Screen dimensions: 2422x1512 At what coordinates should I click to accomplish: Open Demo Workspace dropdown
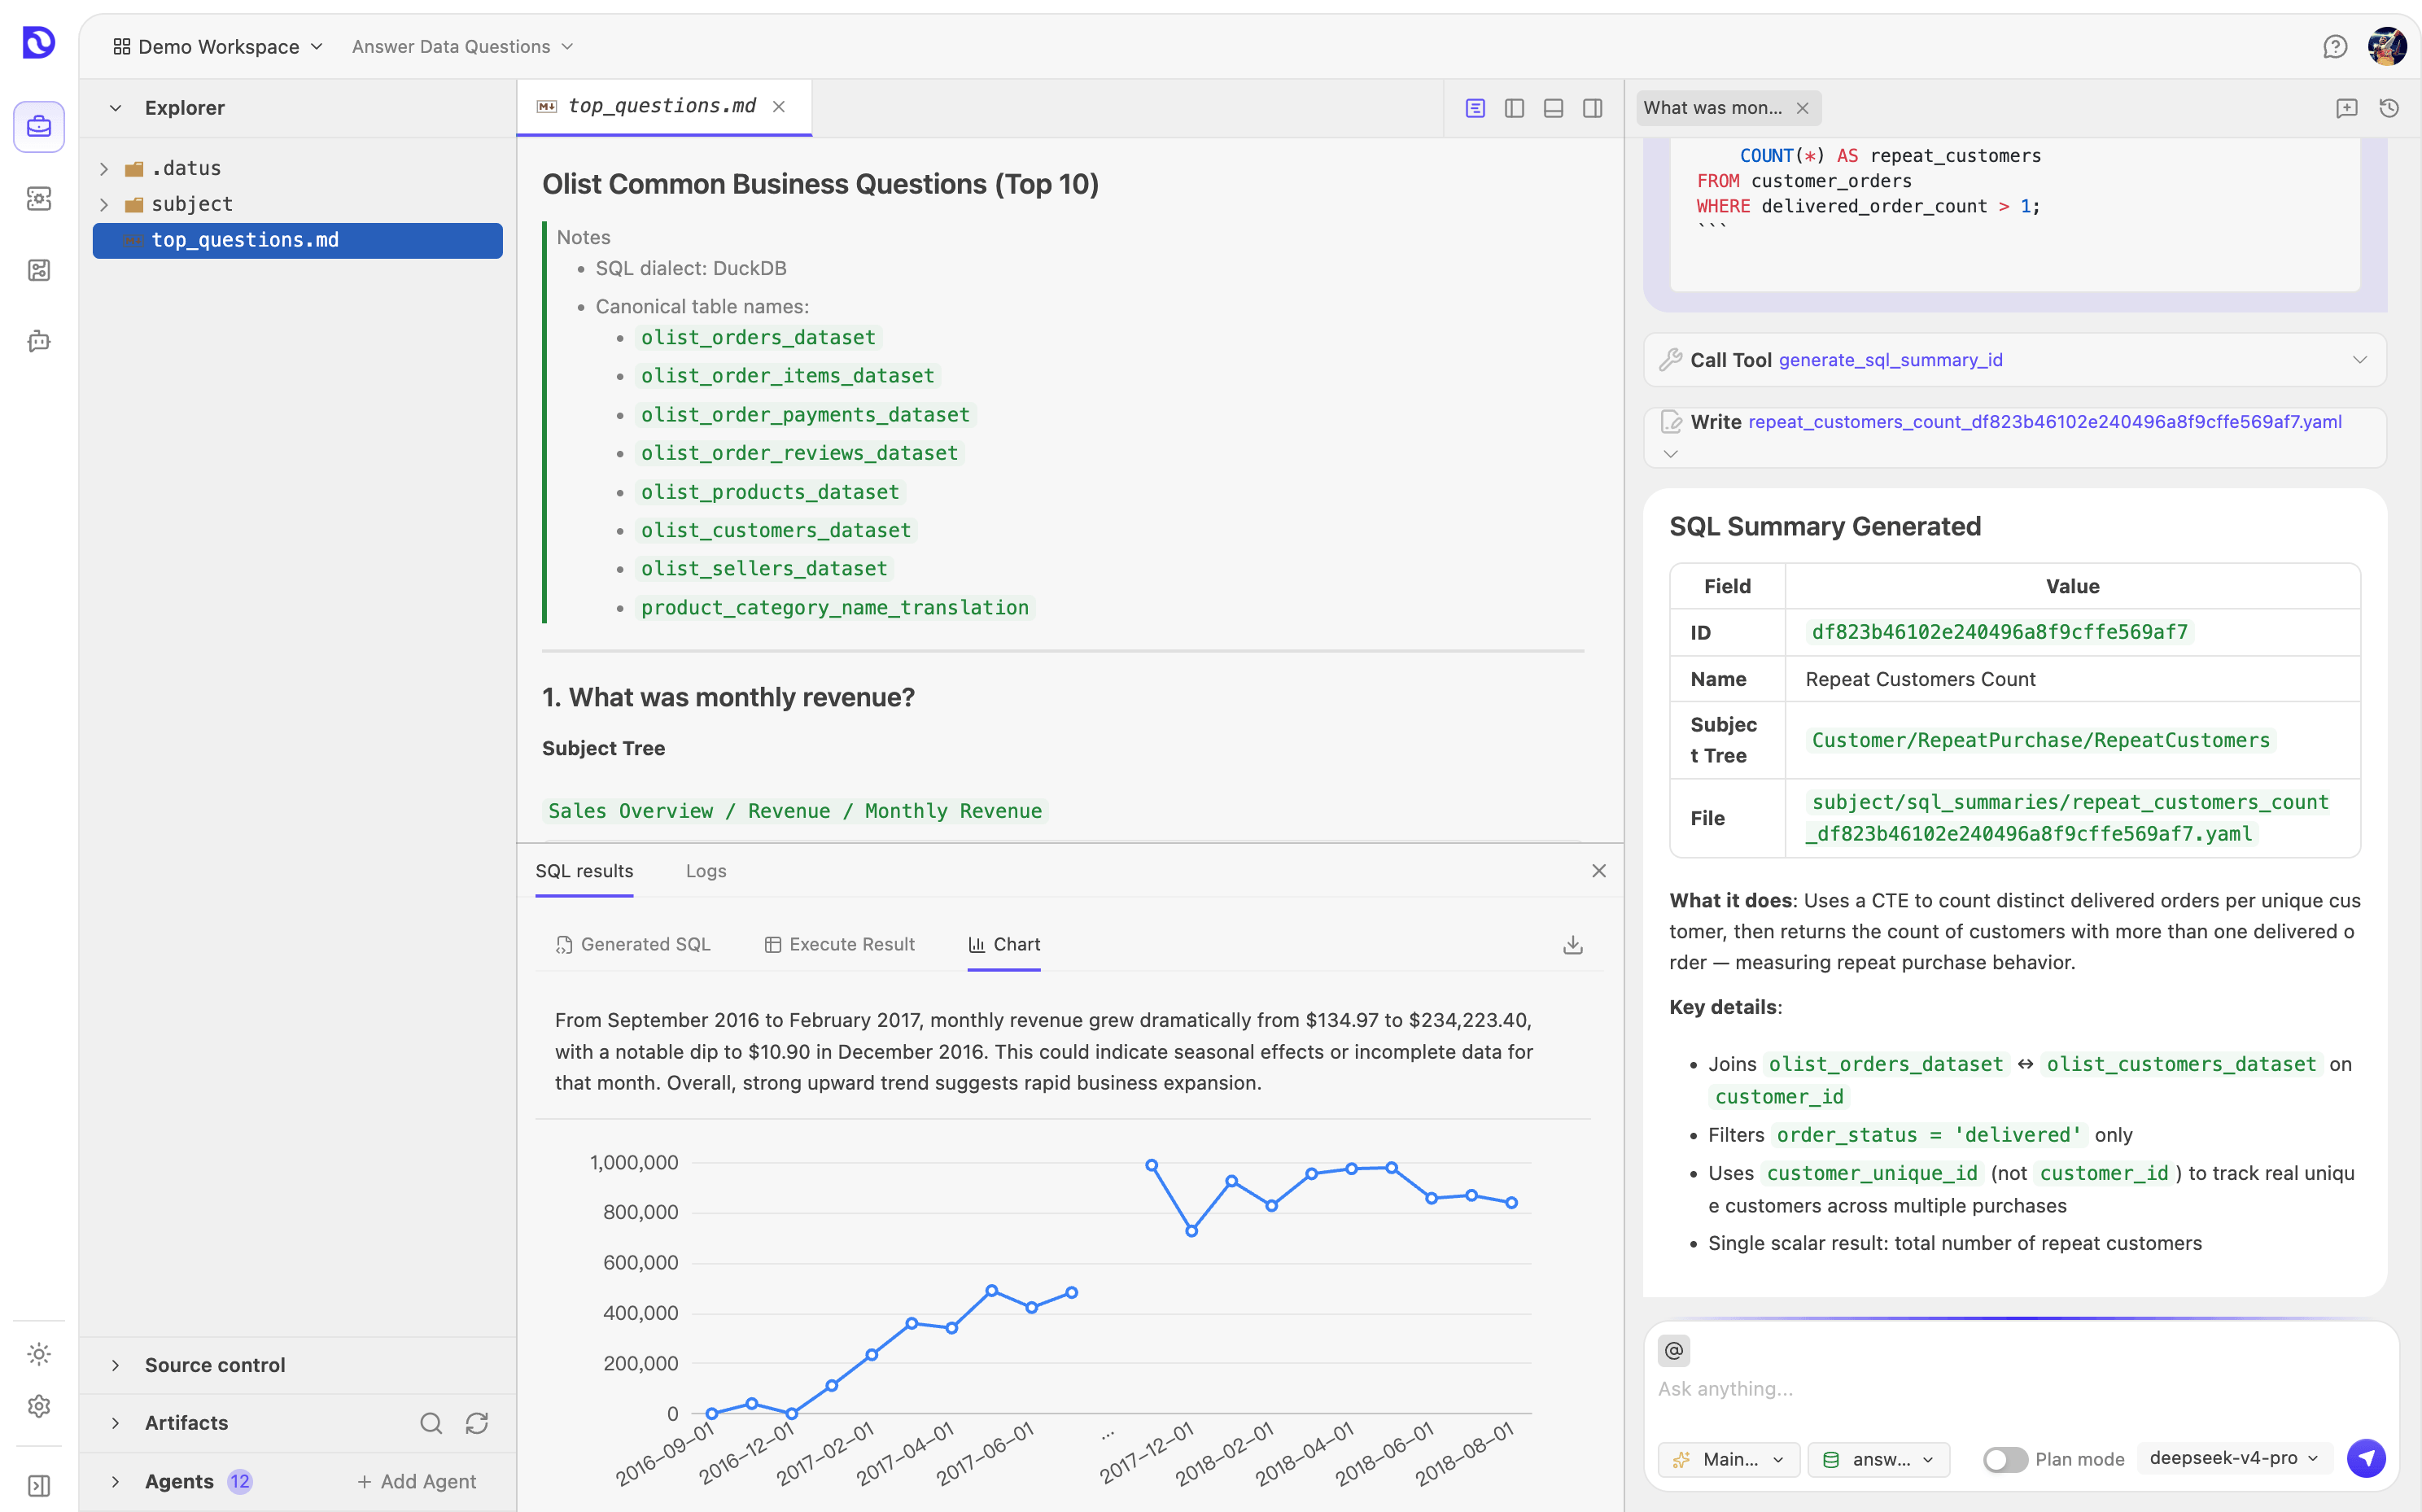219,47
